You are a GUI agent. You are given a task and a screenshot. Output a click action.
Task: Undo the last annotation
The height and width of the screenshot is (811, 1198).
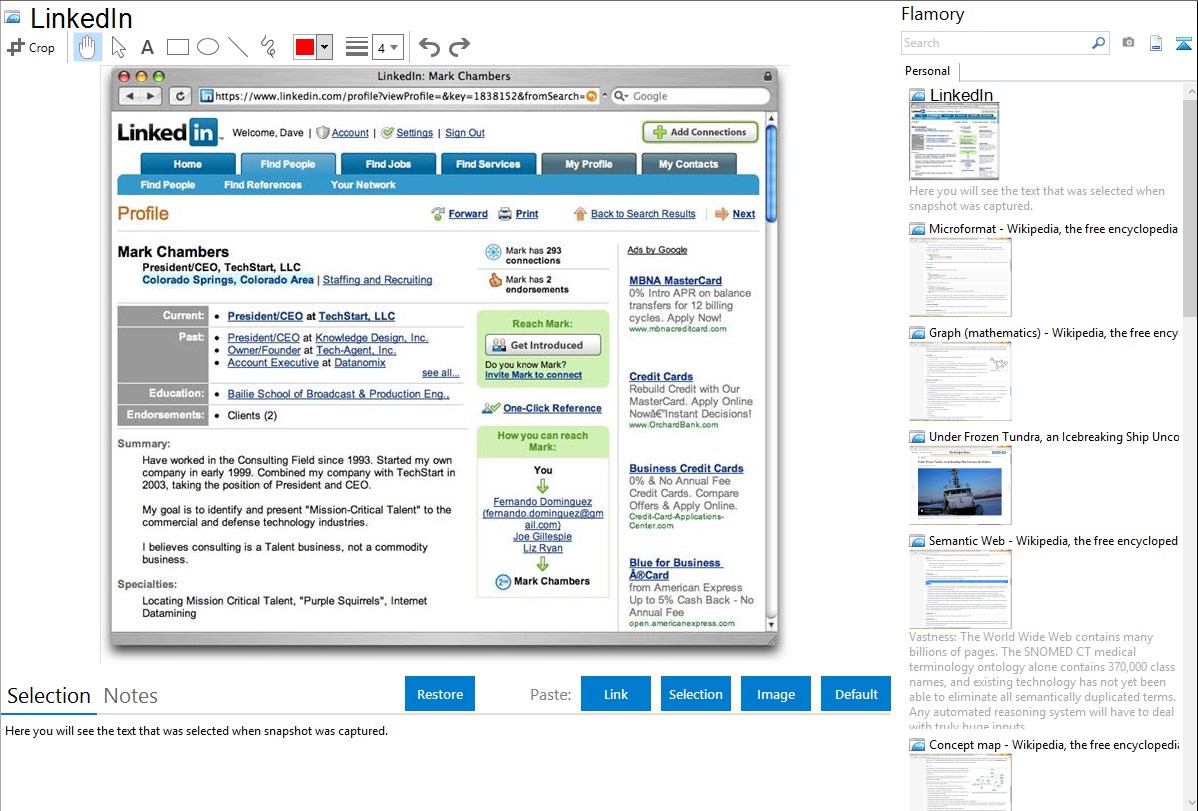[x=429, y=47]
